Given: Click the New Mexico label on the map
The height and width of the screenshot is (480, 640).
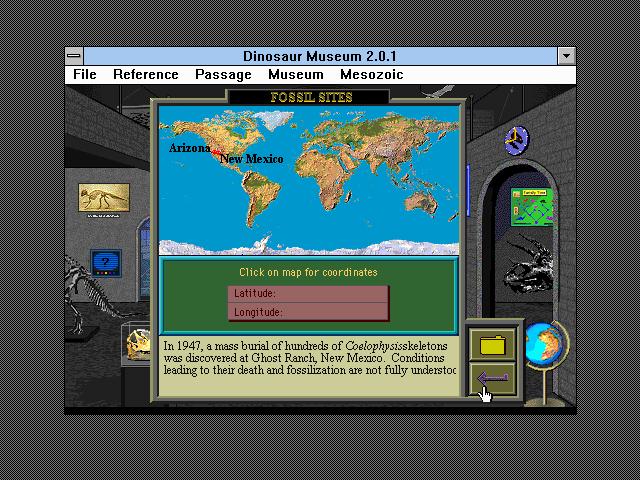Looking at the screenshot, I should point(251,159).
